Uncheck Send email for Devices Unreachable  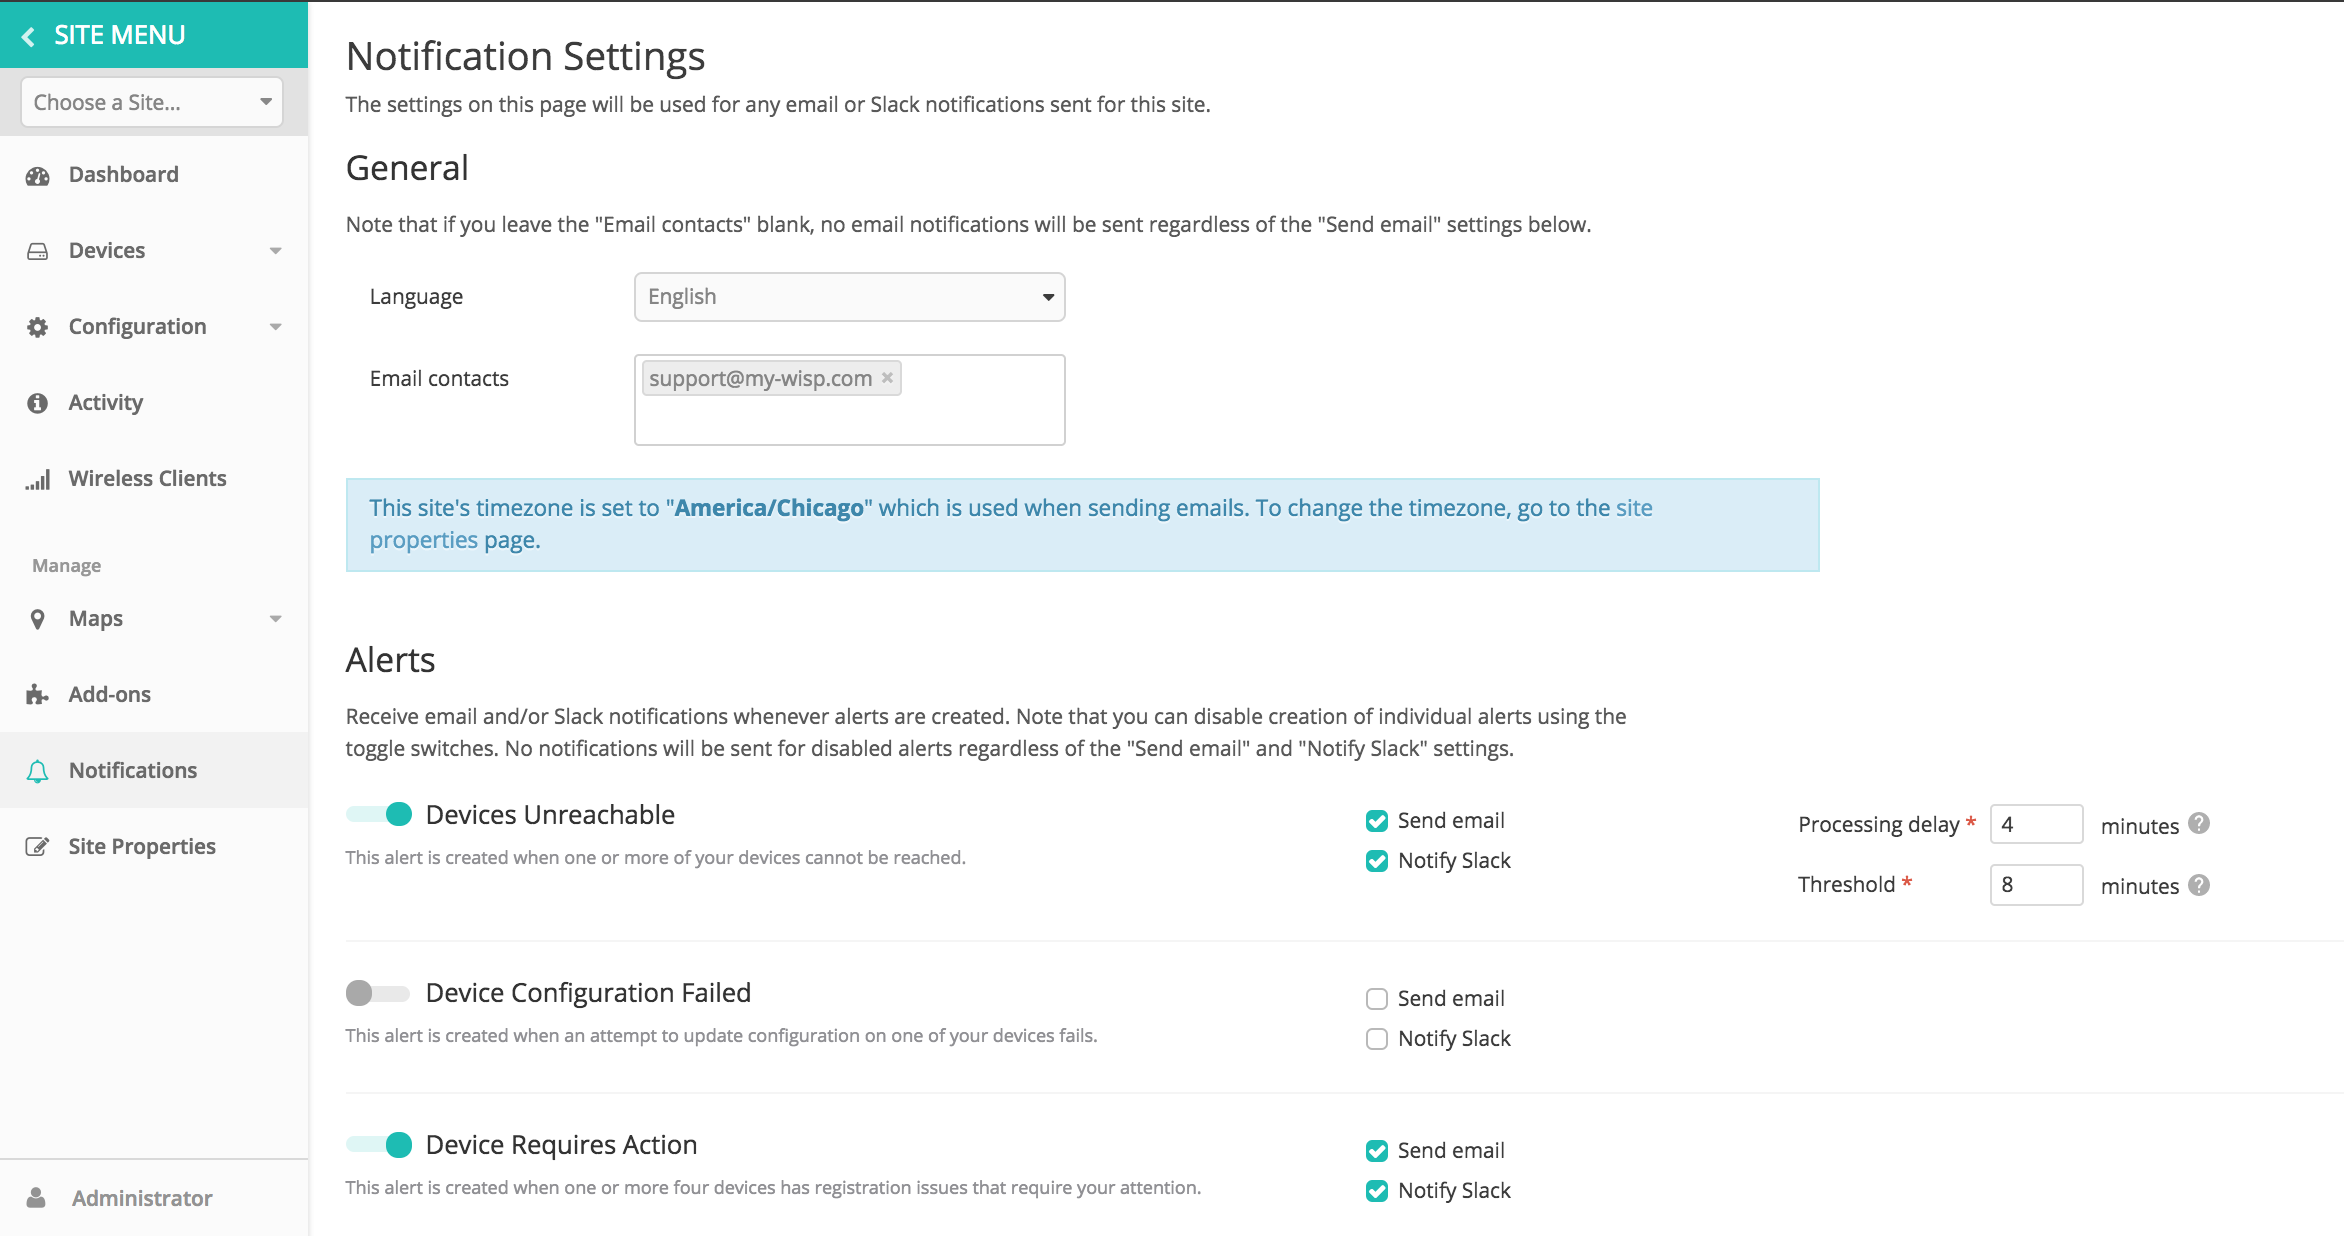[1377, 820]
